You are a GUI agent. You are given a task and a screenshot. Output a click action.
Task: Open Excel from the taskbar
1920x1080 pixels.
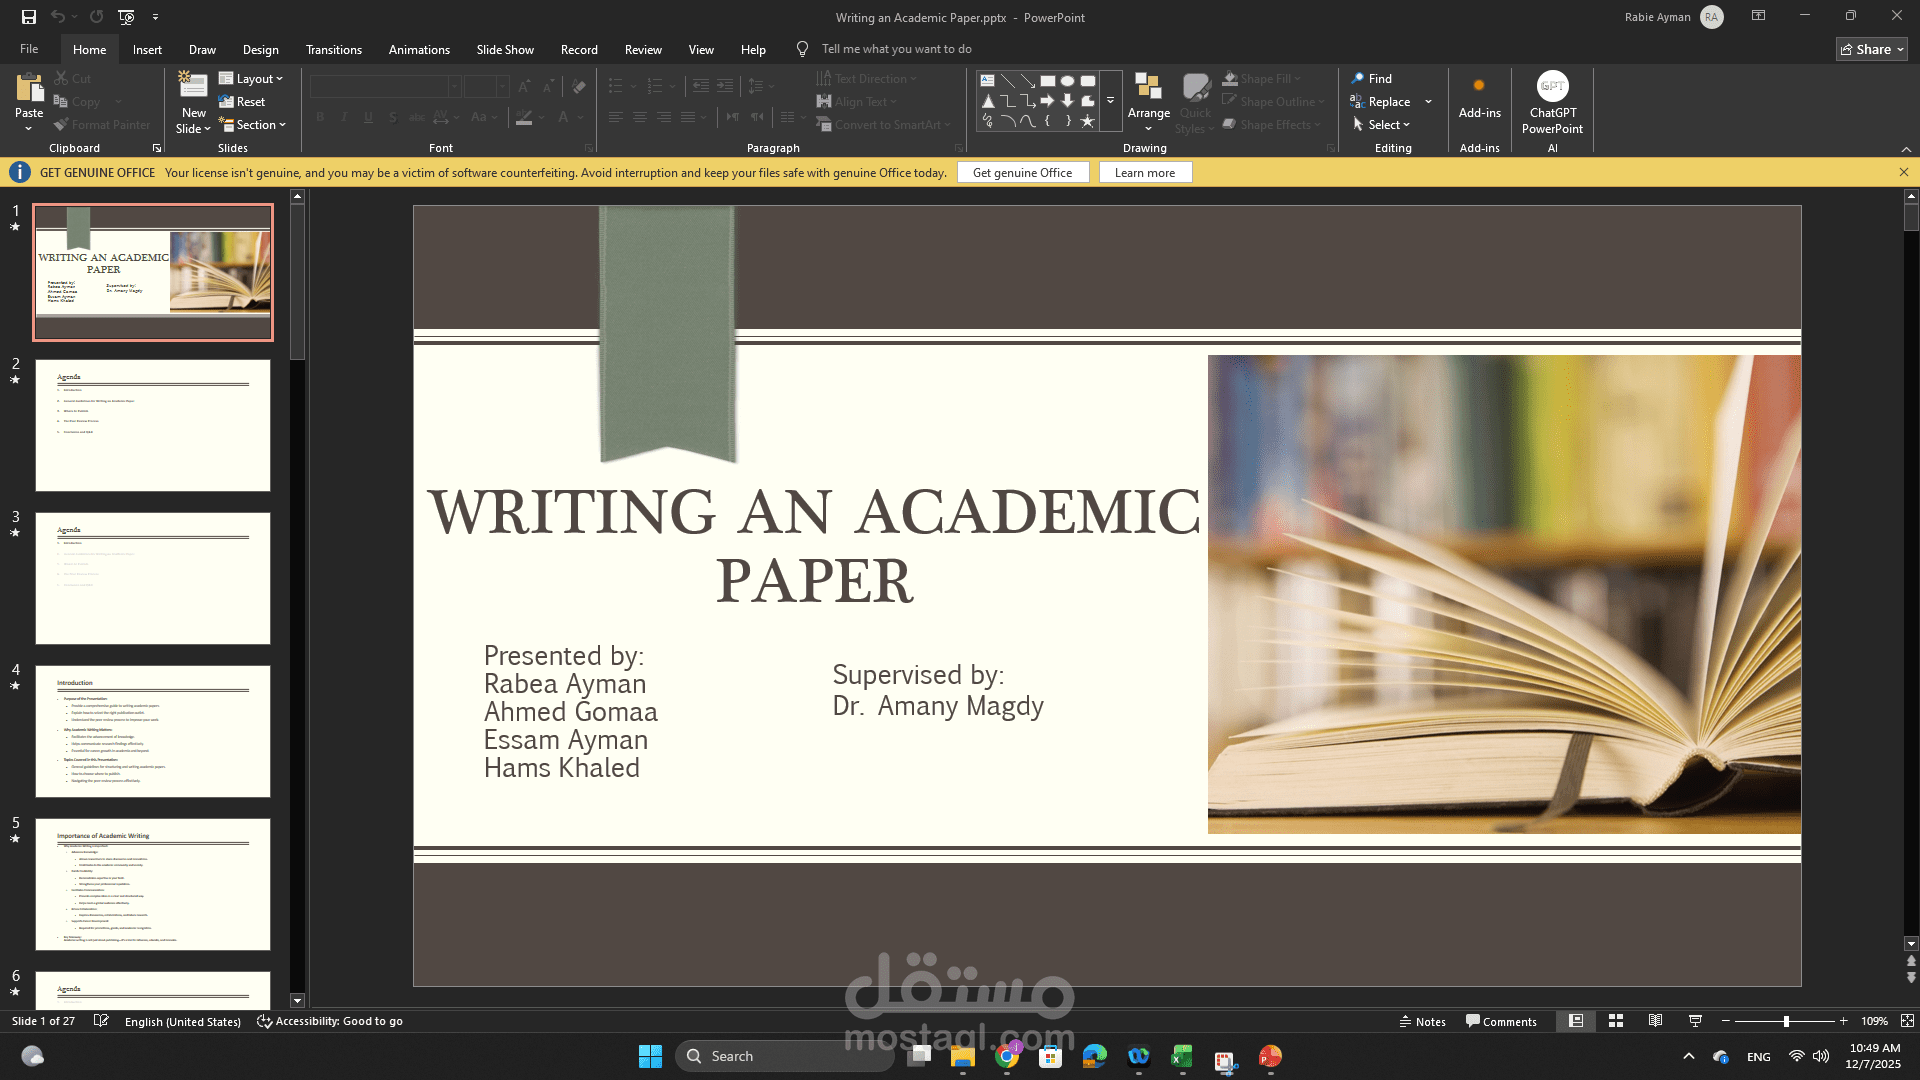[1182, 1056]
